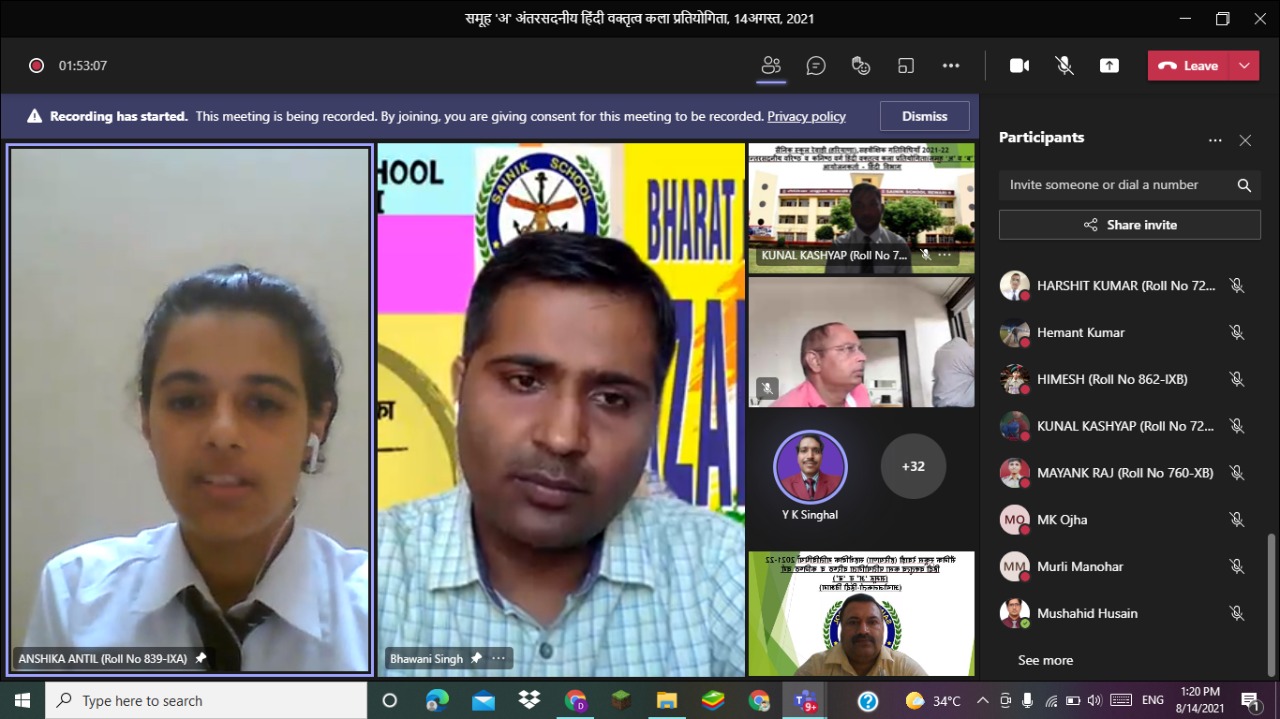Close the Participants panel with X
The width and height of the screenshot is (1280, 719).
point(1245,141)
